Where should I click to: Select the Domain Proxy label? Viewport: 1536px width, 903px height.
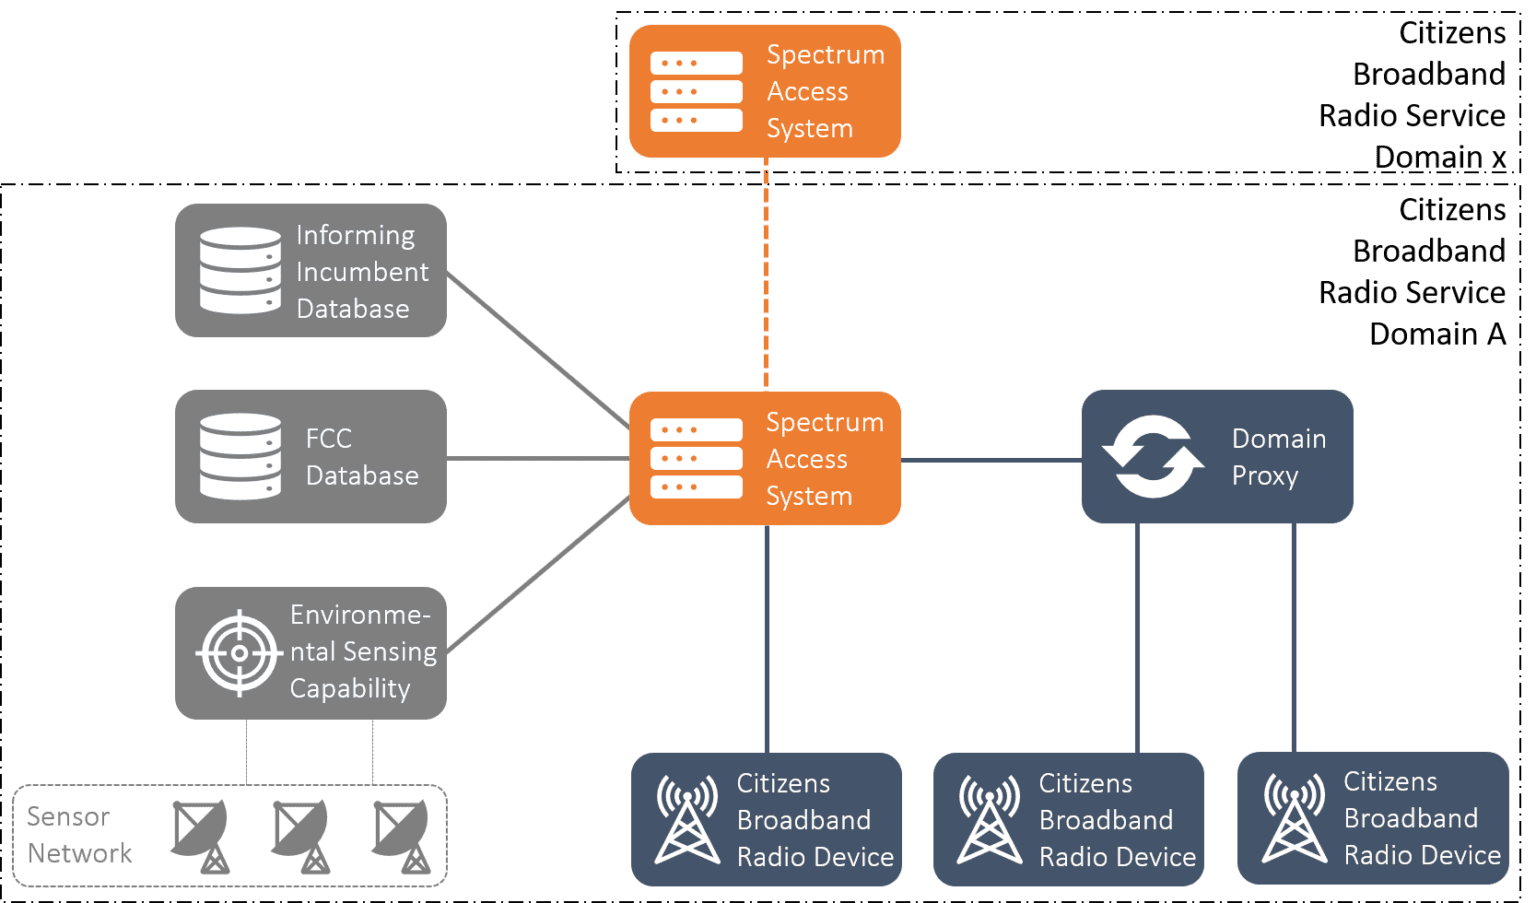pyautogui.click(x=1279, y=457)
